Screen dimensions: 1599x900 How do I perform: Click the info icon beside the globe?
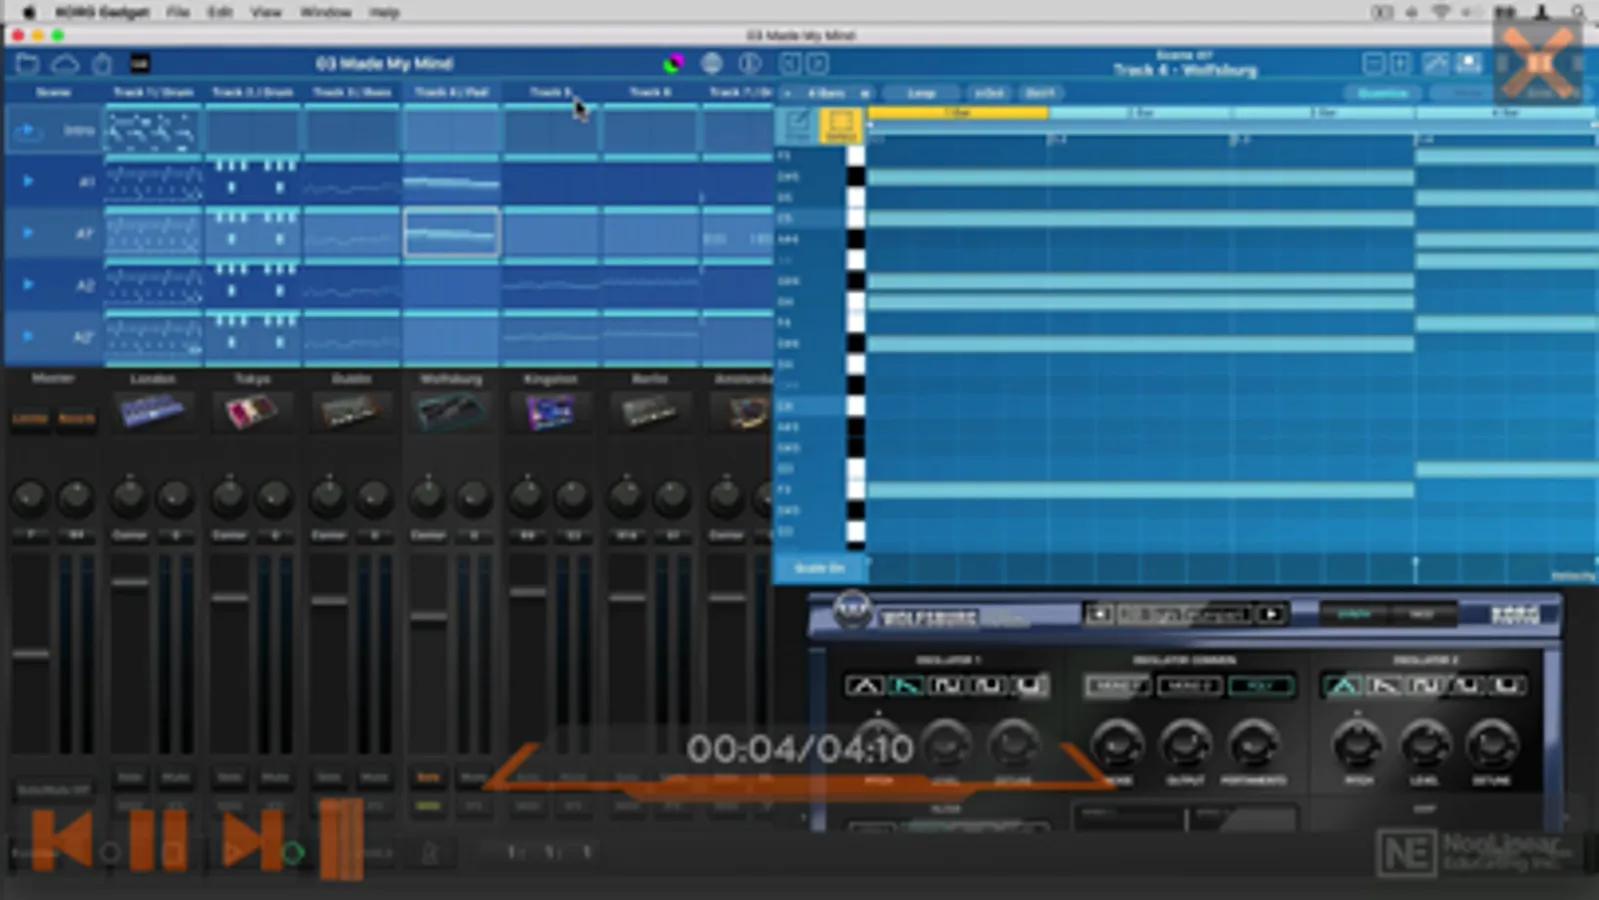pos(749,64)
